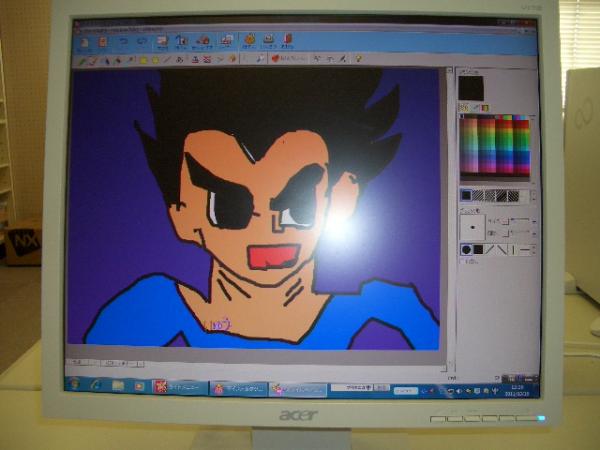Adjust the lower brush slider

pyautogui.click(x=520, y=232)
